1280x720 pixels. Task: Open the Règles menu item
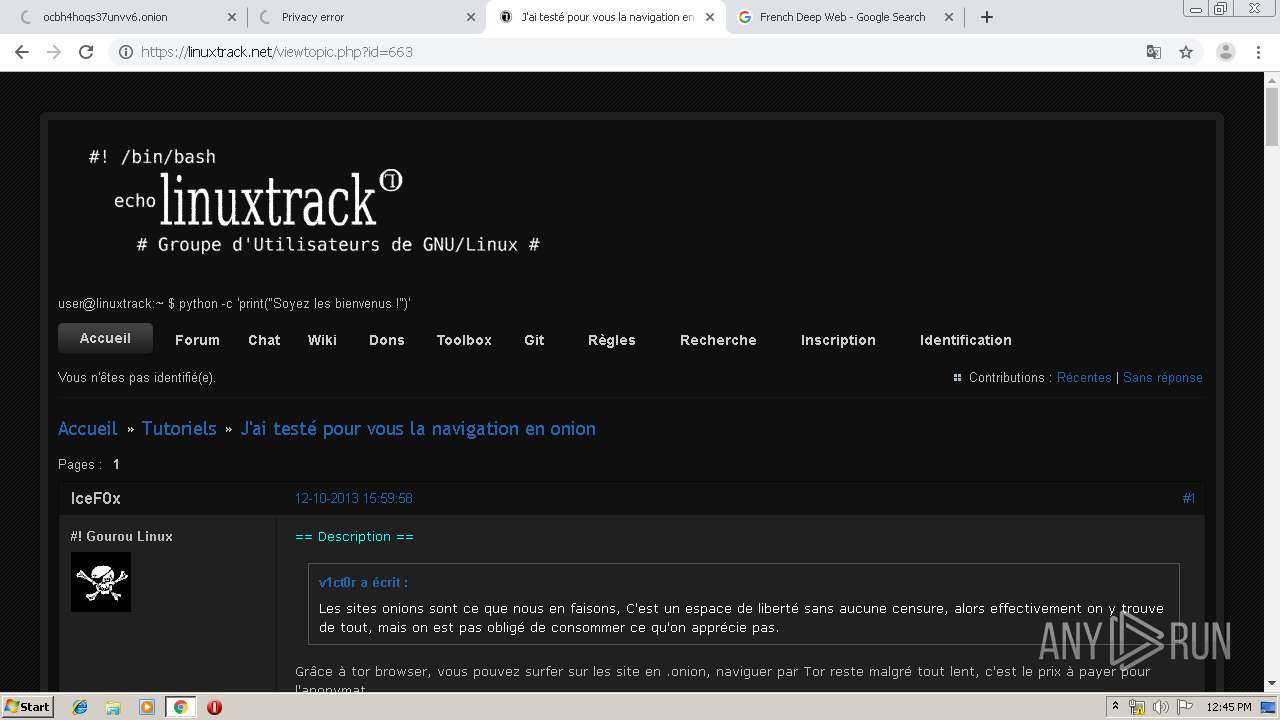pyautogui.click(x=611, y=340)
